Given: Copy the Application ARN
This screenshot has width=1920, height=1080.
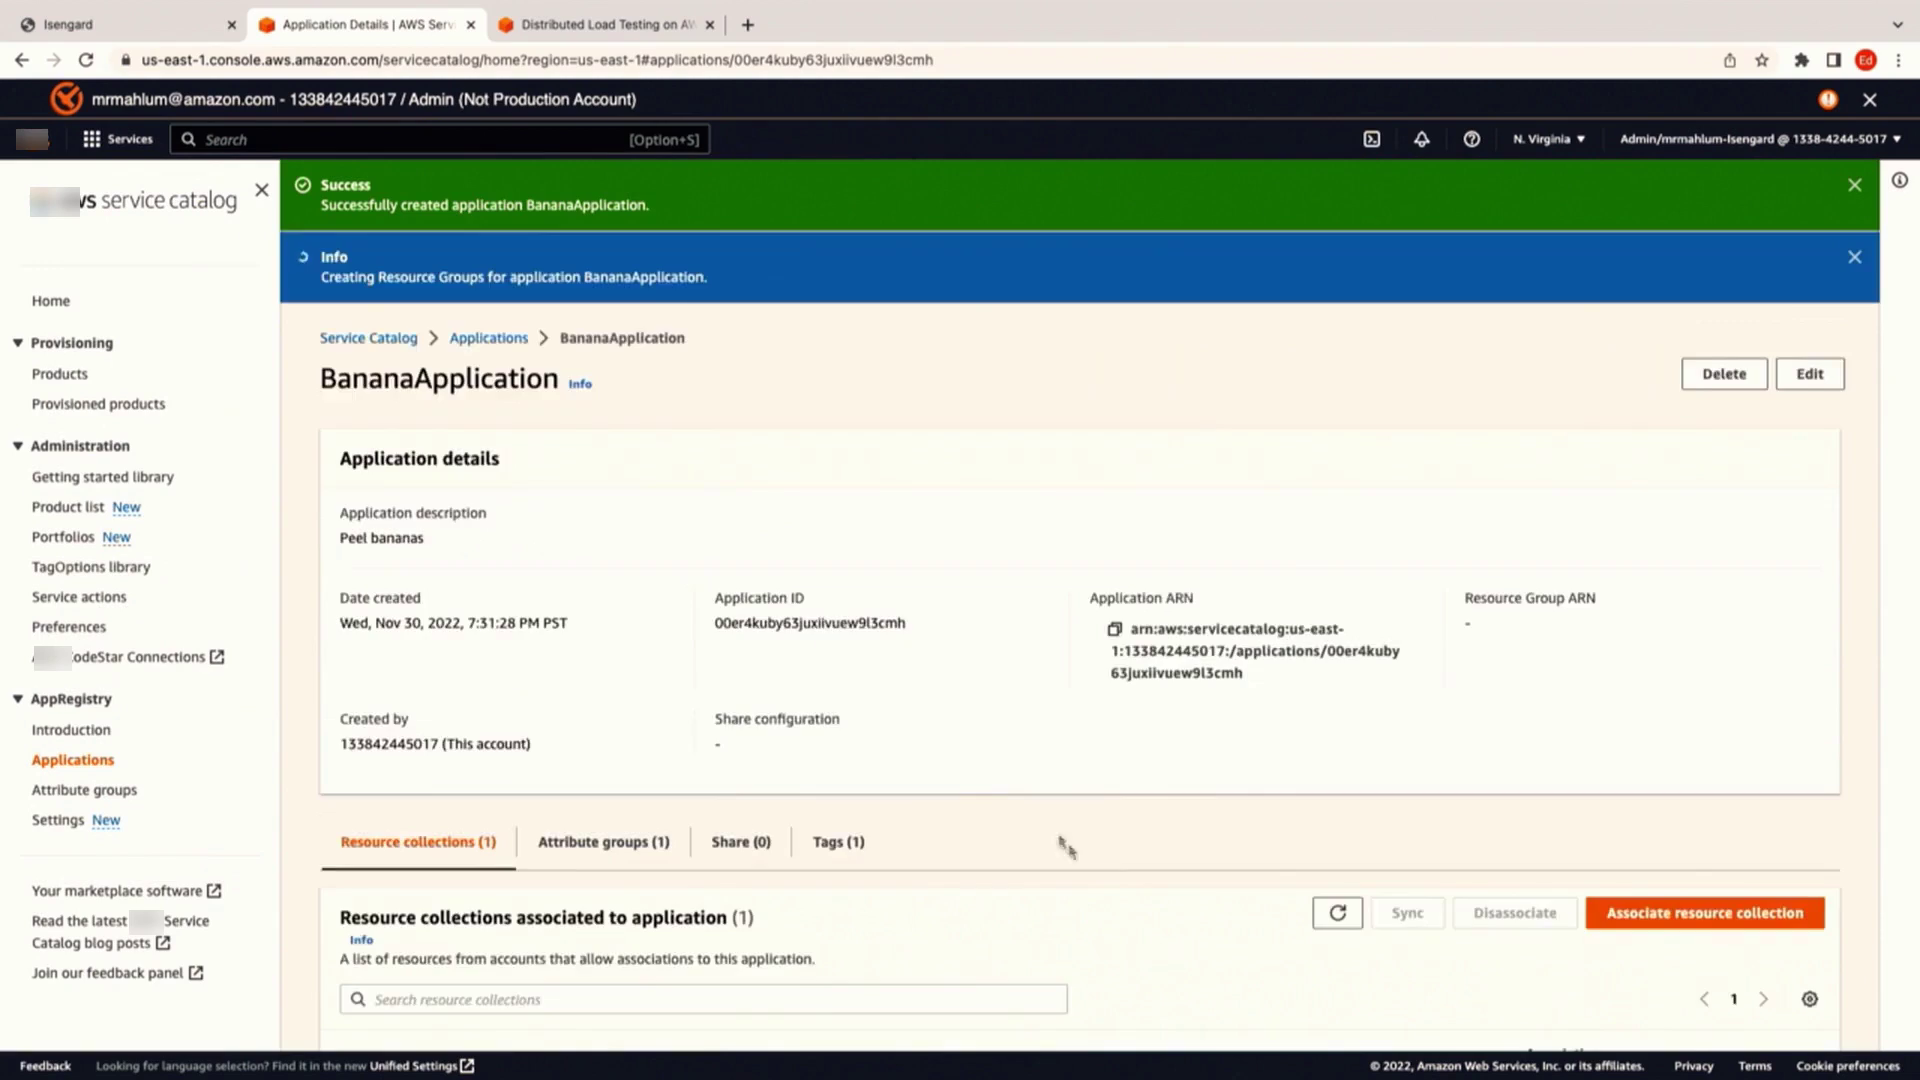Looking at the screenshot, I should pyautogui.click(x=1114, y=629).
